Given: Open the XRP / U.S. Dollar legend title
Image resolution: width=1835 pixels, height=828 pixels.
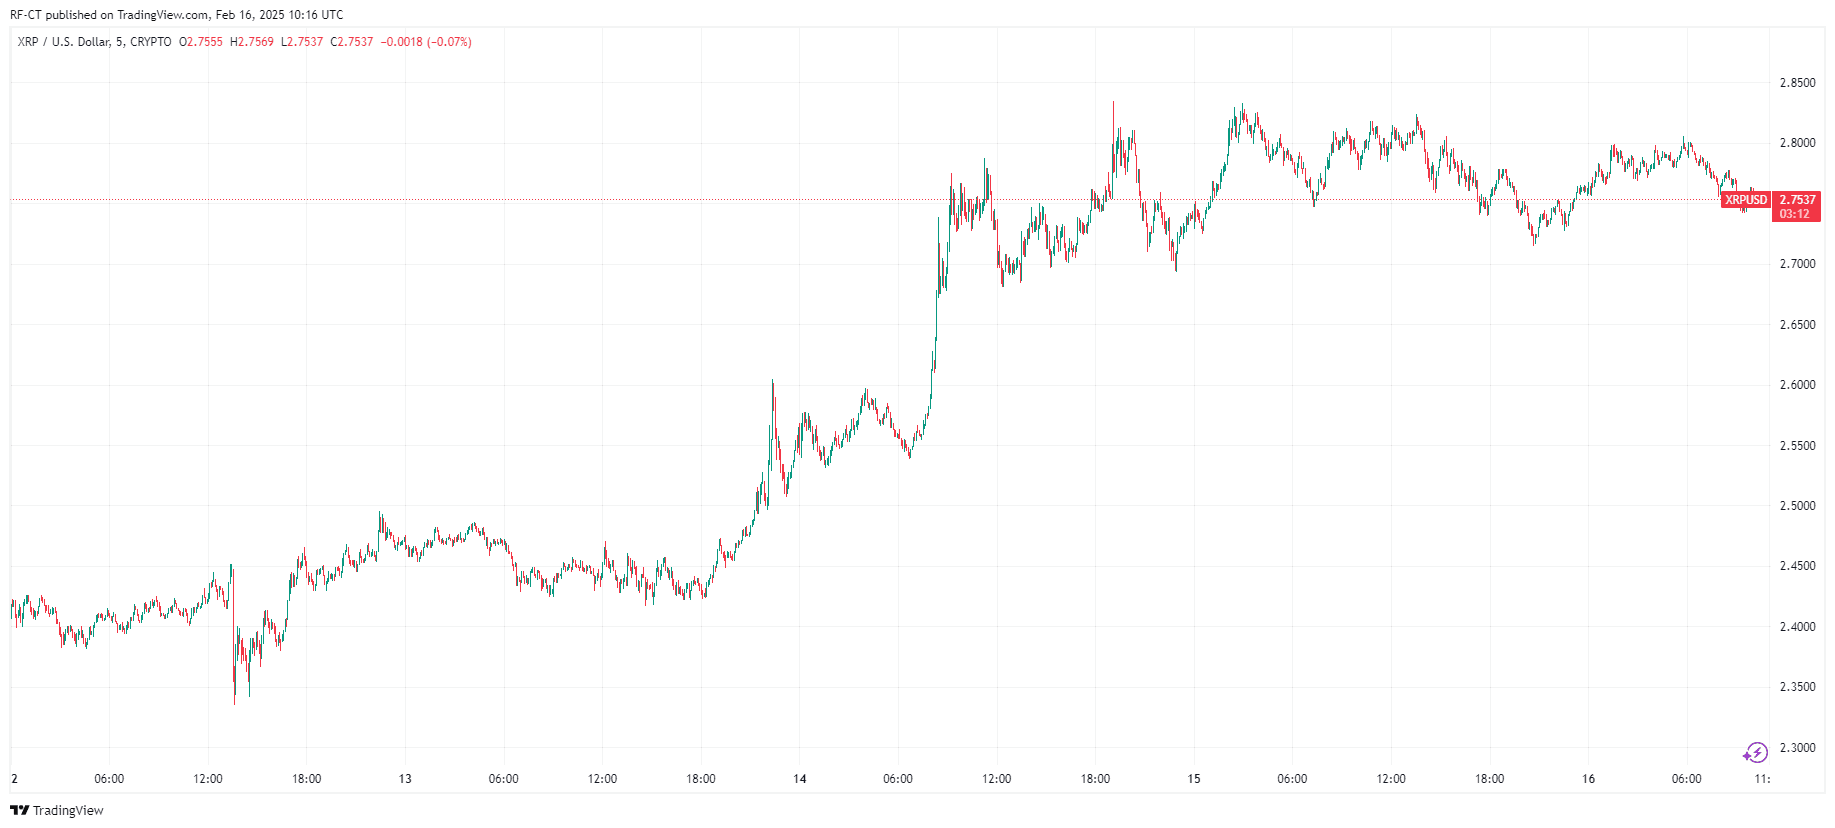Looking at the screenshot, I should 94,42.
